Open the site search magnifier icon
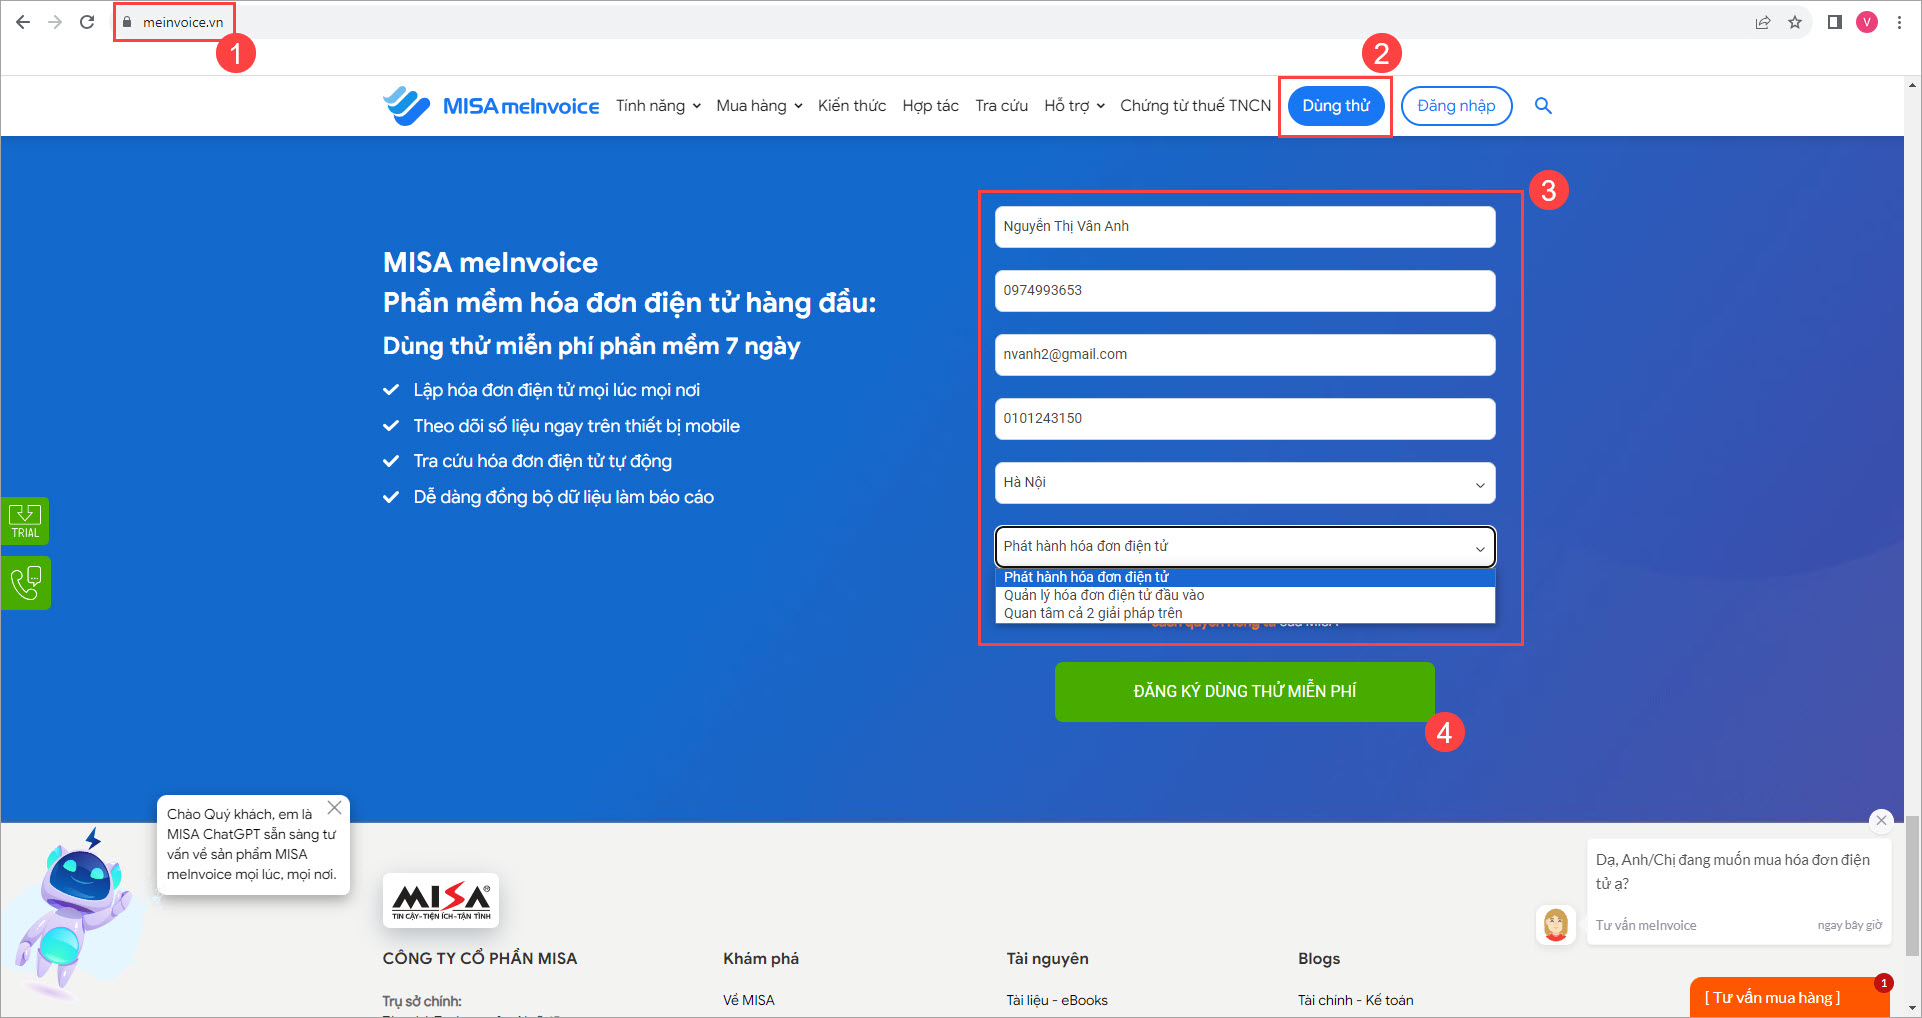This screenshot has width=1922, height=1018. pos(1543,105)
